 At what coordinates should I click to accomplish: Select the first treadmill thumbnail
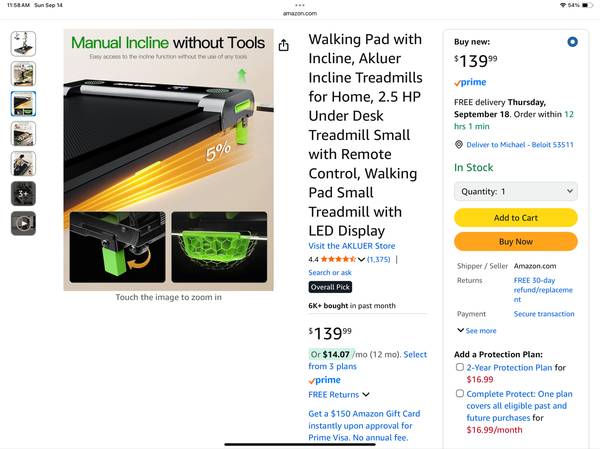tap(23, 44)
